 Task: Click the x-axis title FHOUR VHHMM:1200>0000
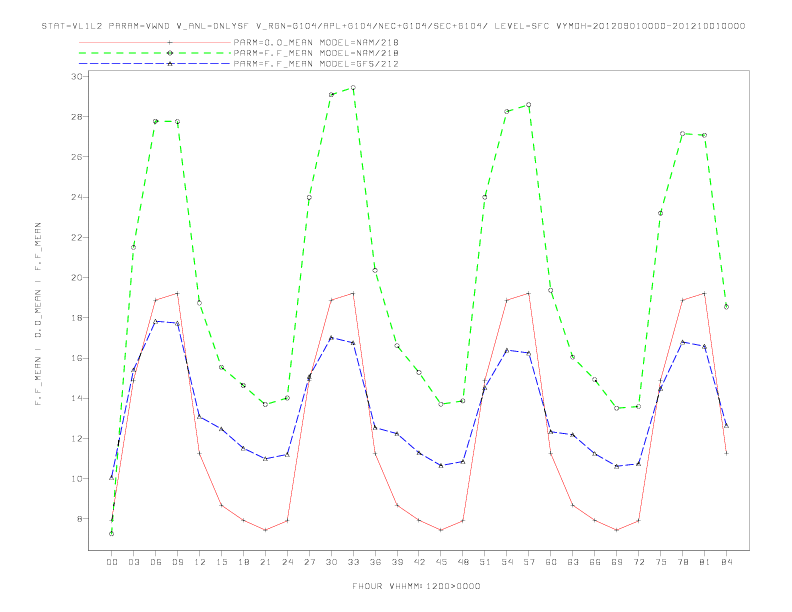416,586
